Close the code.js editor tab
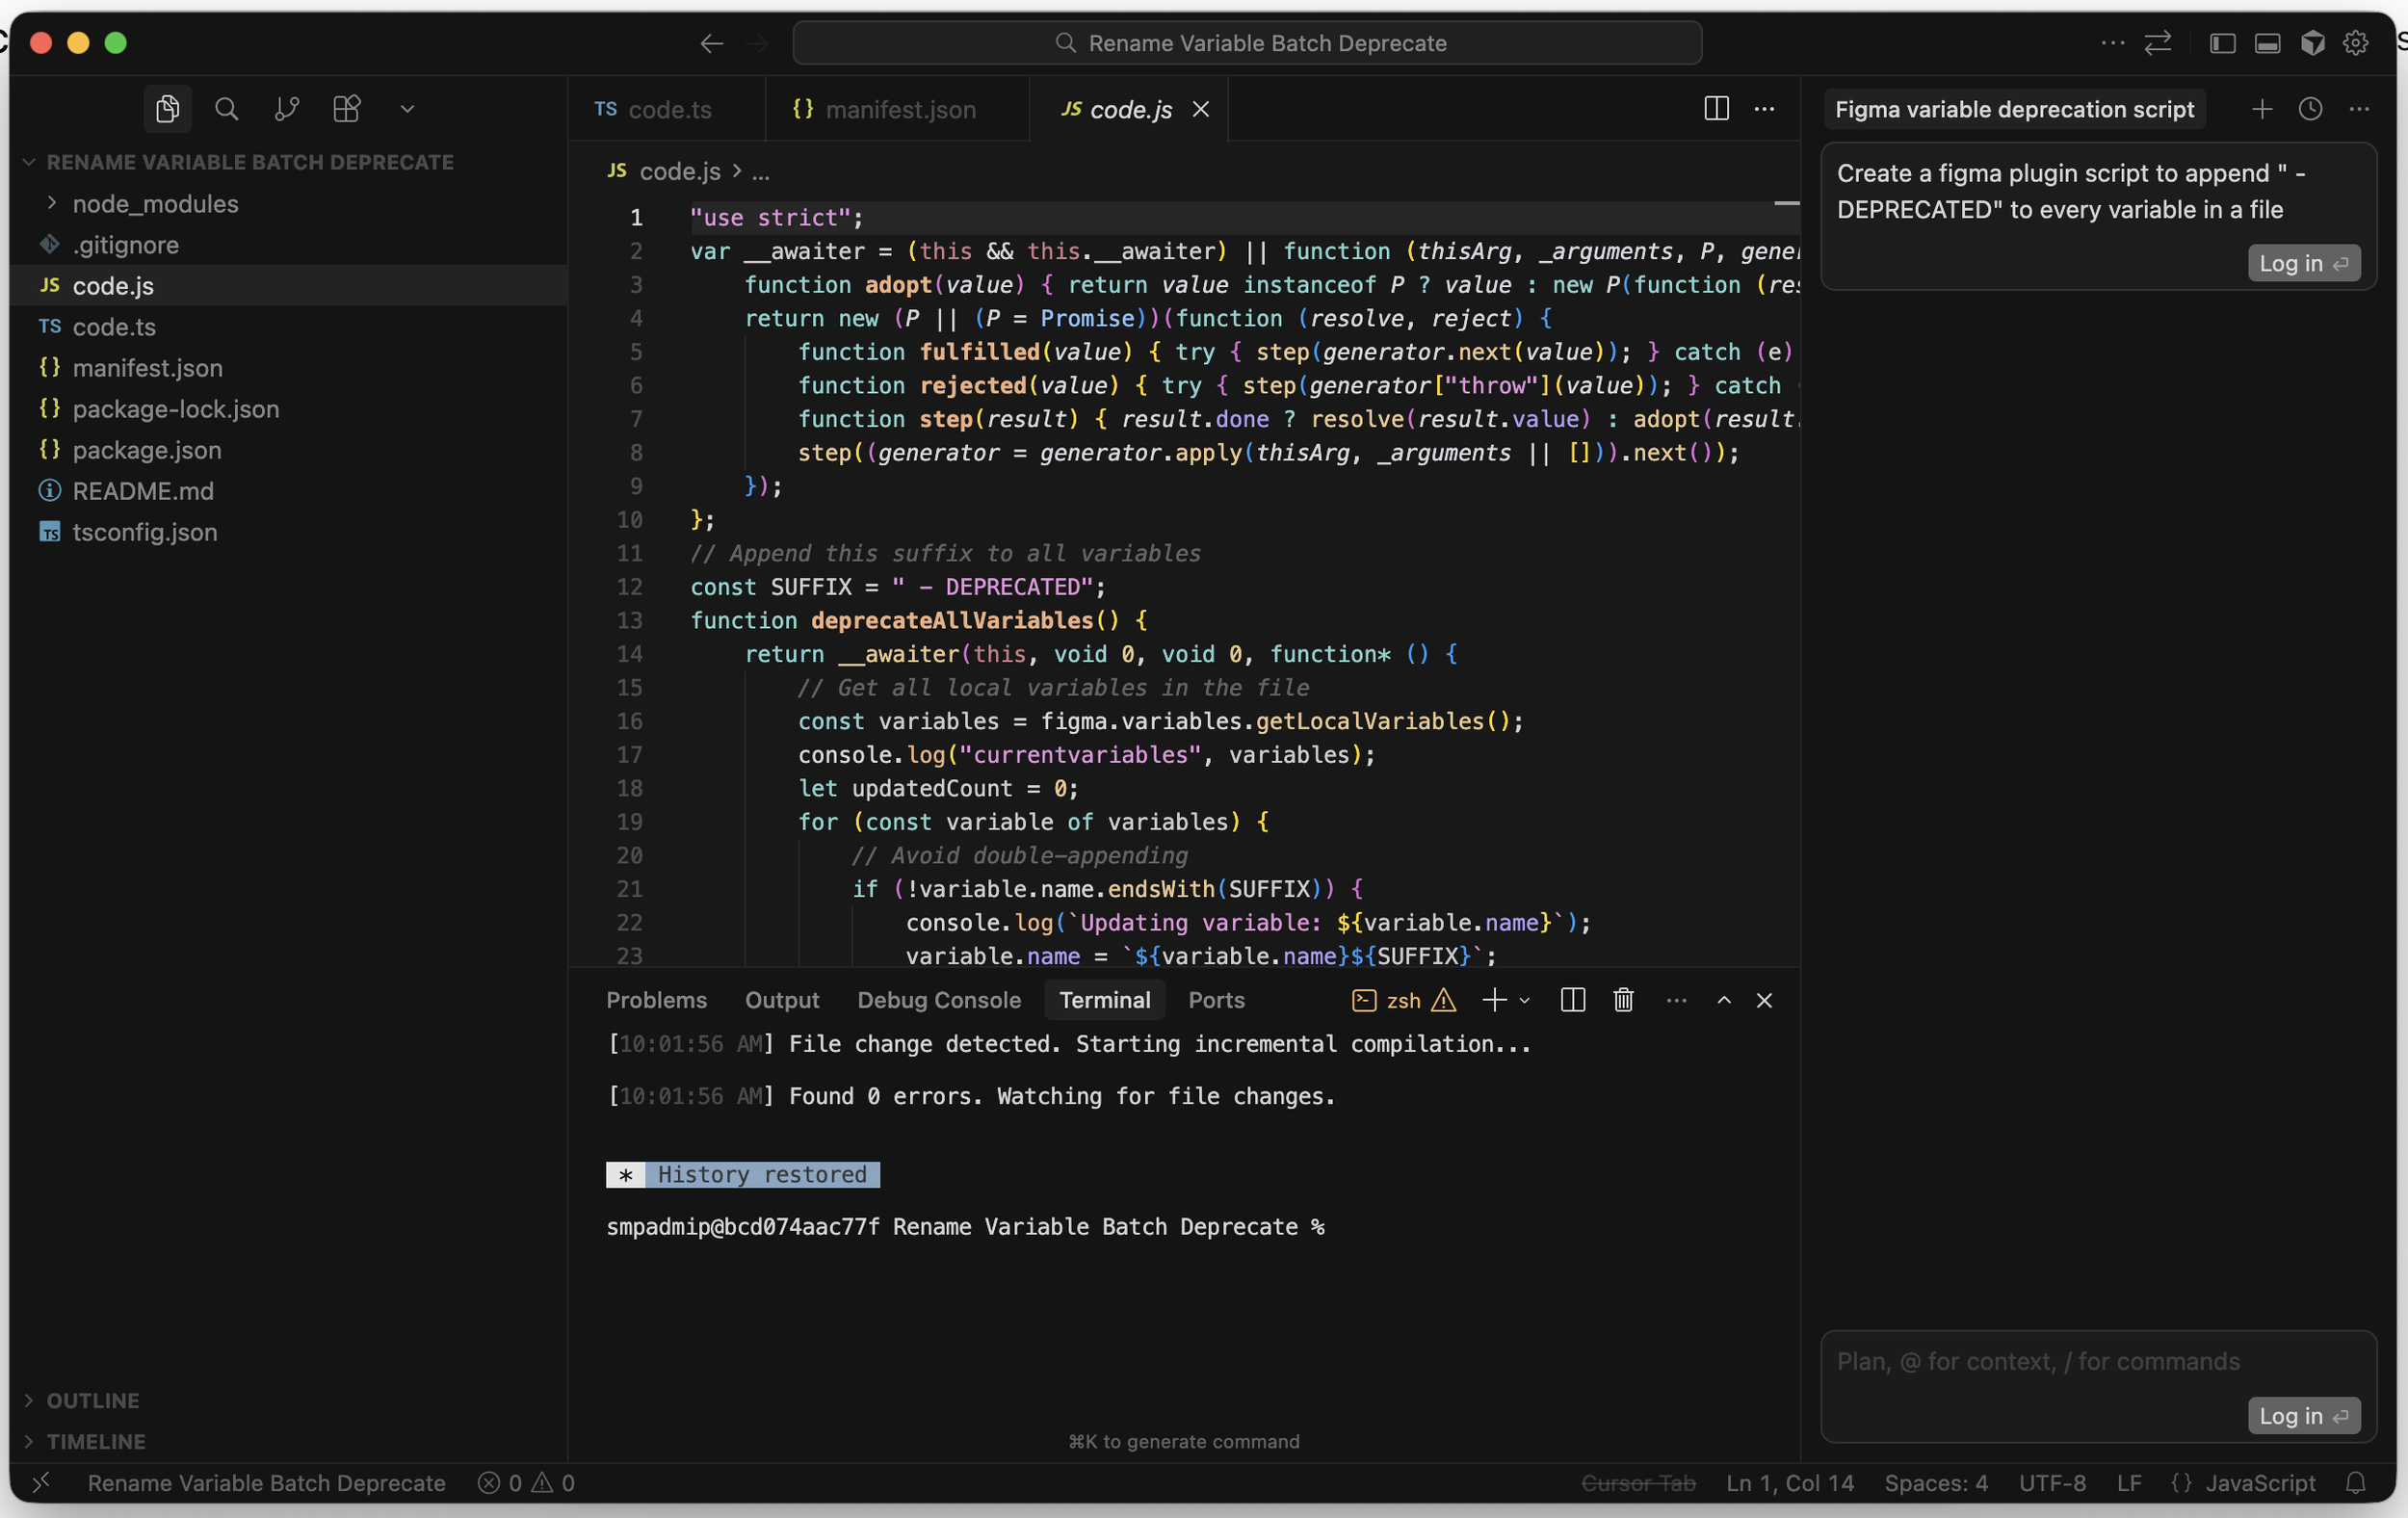The image size is (2408, 1518). tap(1201, 109)
